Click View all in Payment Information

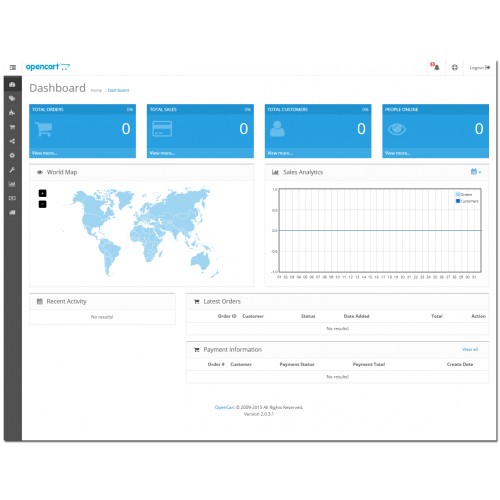[x=470, y=349]
